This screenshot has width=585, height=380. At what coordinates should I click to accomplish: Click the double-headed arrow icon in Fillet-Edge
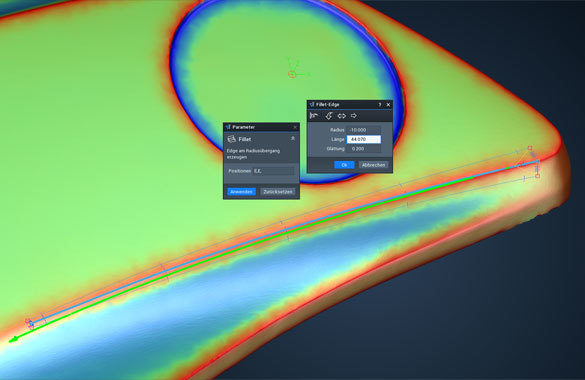click(341, 116)
